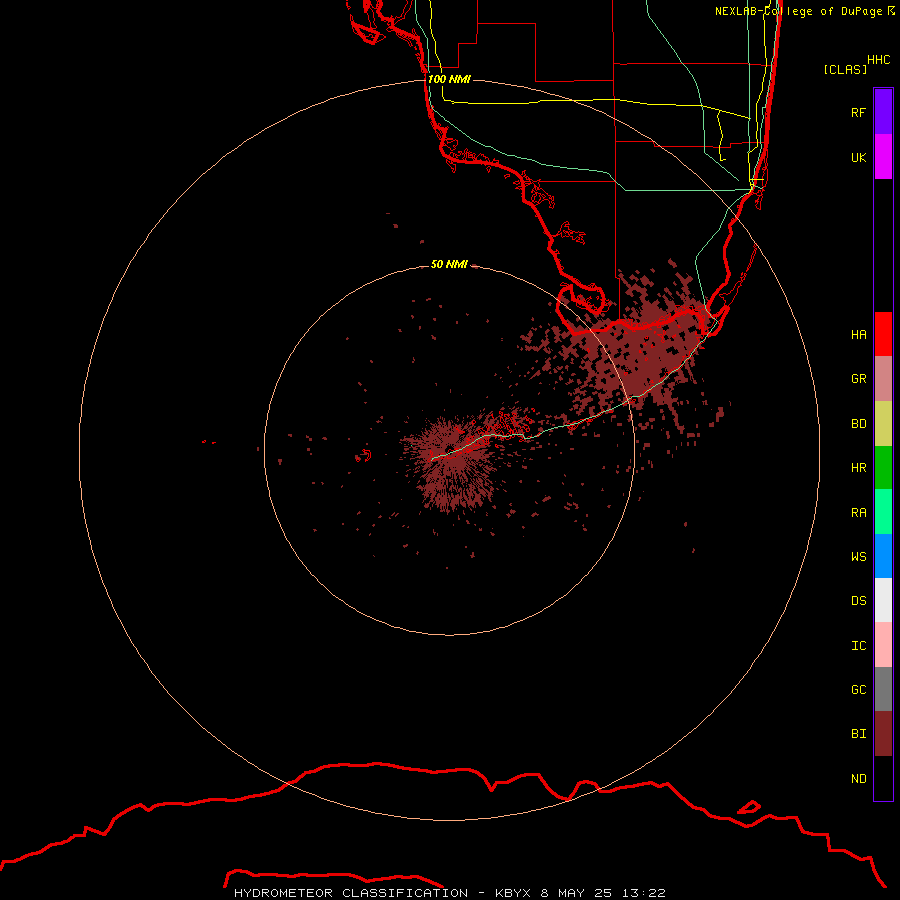Click the IC light pink legend swatch

883,645
